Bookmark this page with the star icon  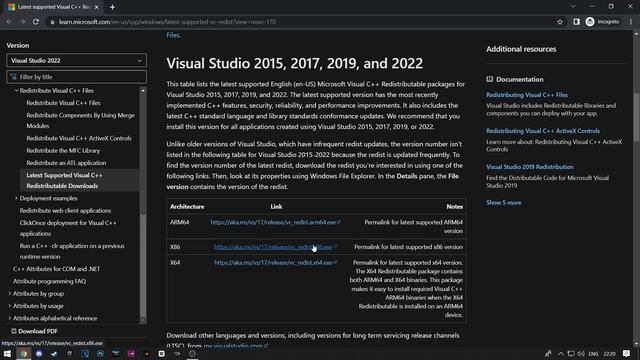pos(560,22)
